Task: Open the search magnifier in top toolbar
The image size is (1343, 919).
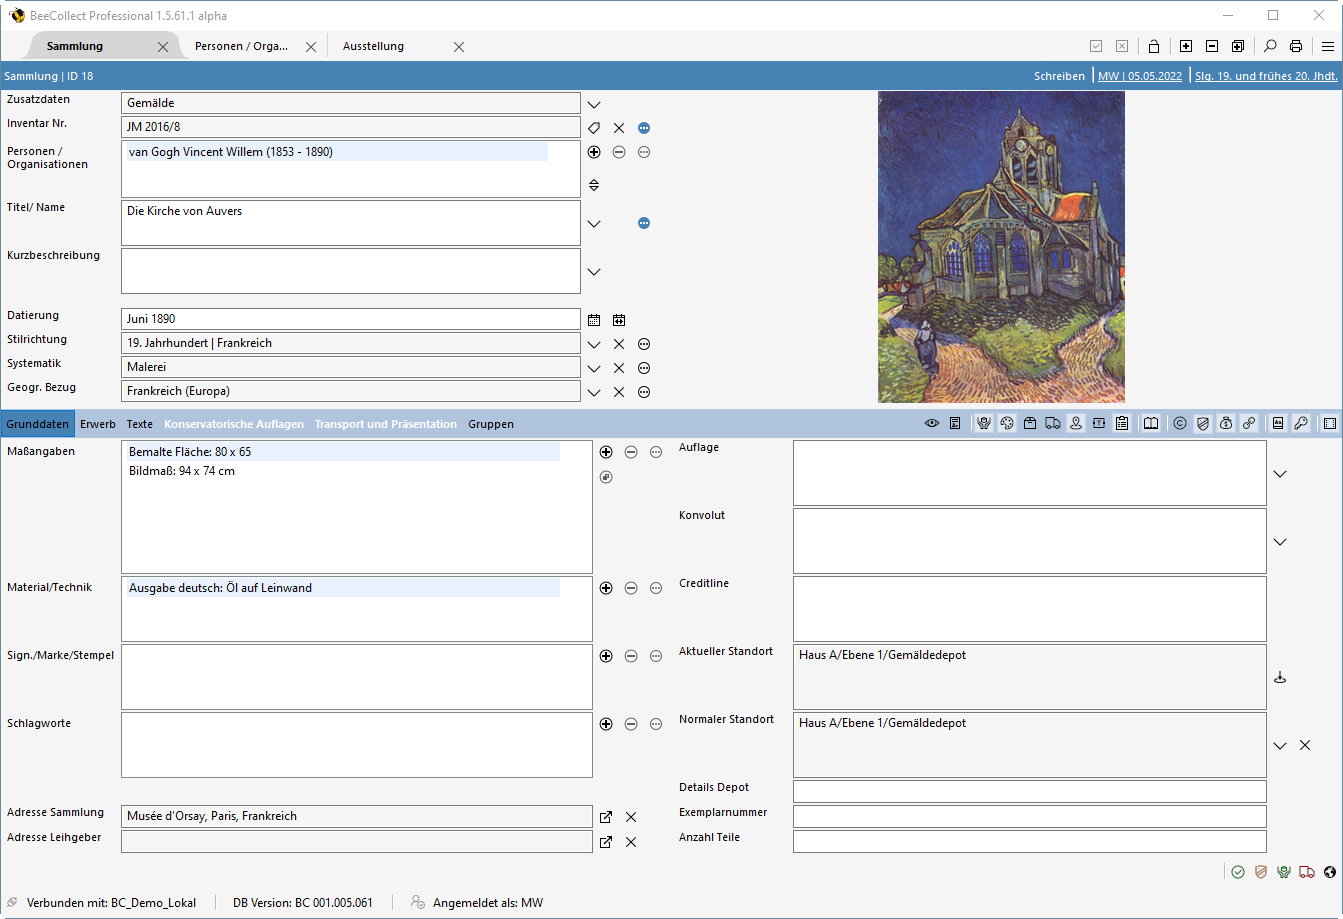Action: [1270, 46]
